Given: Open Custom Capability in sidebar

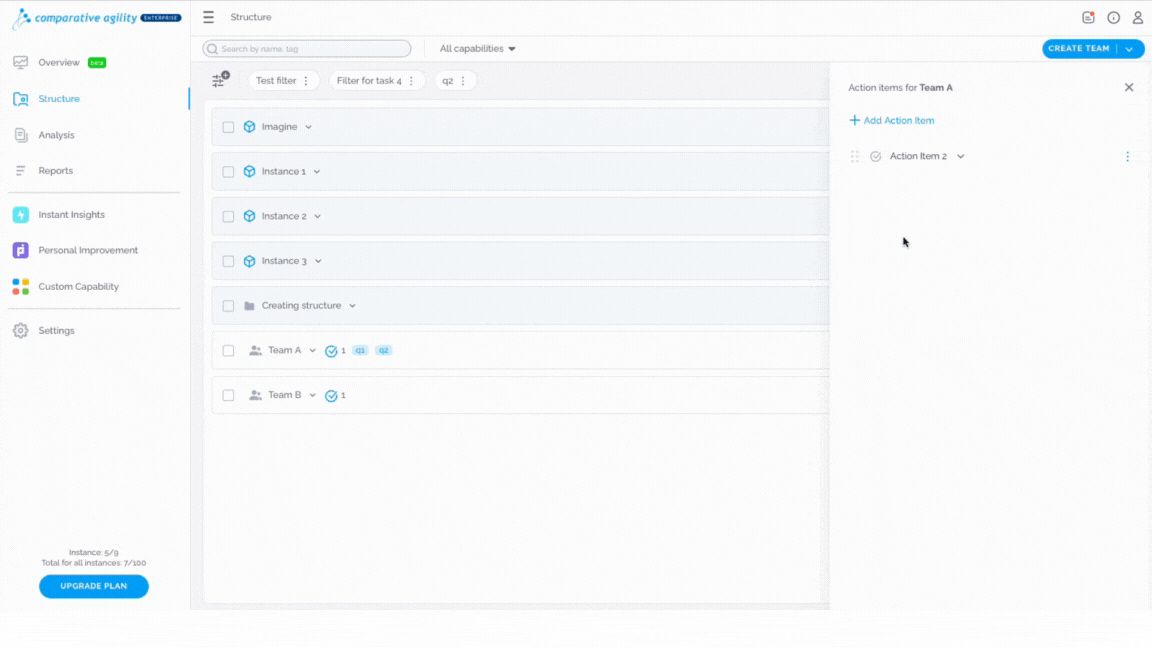Looking at the screenshot, I should [x=79, y=287].
